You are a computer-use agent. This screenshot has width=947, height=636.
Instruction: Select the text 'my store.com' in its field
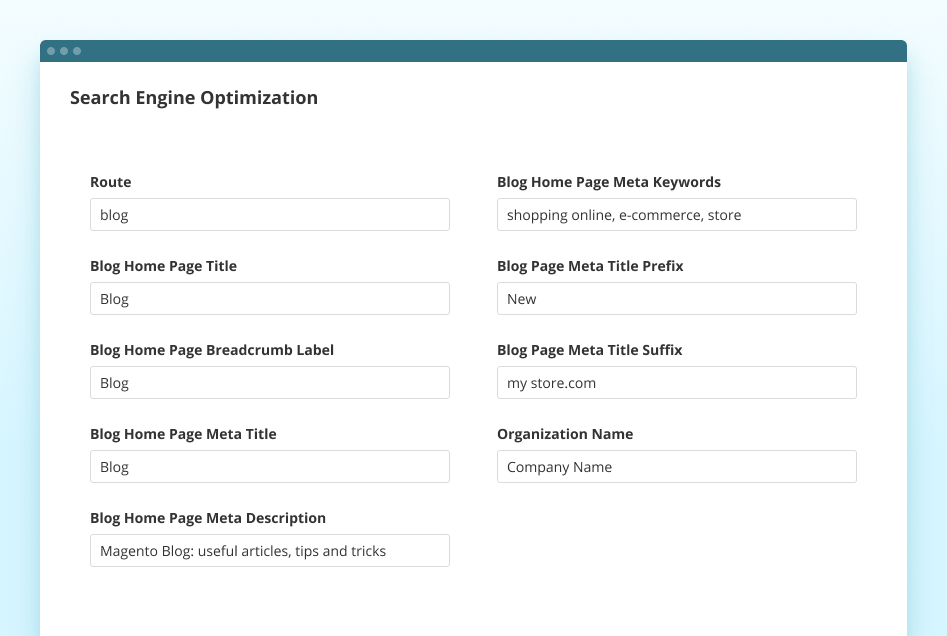click(551, 382)
